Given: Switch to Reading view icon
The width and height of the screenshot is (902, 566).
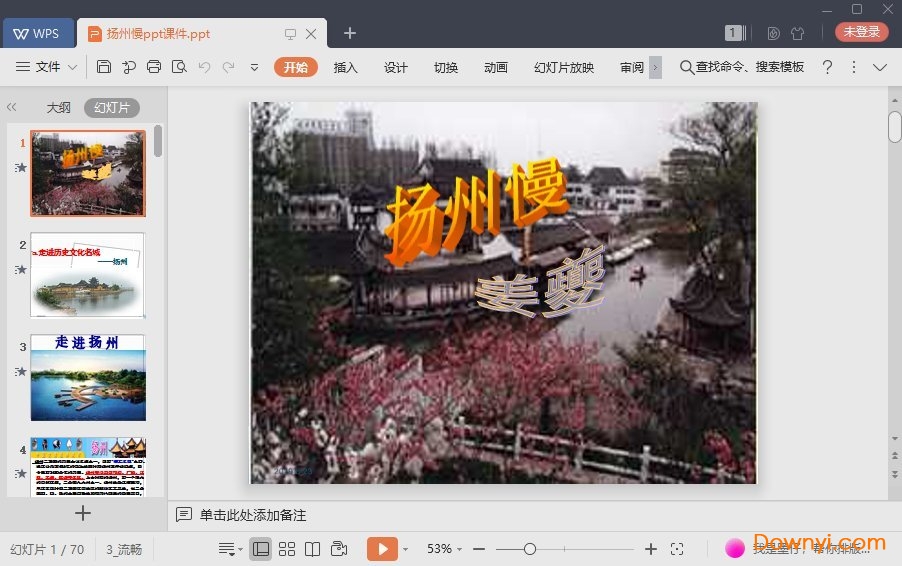Looking at the screenshot, I should (x=312, y=549).
